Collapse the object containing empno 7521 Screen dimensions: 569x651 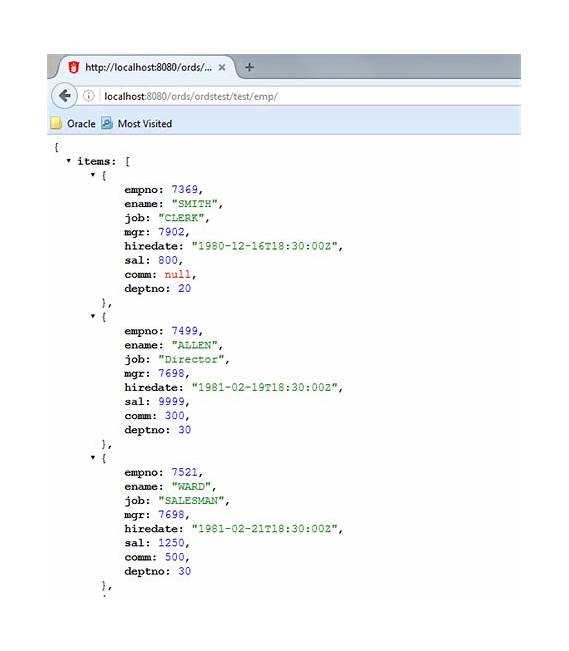(x=93, y=458)
